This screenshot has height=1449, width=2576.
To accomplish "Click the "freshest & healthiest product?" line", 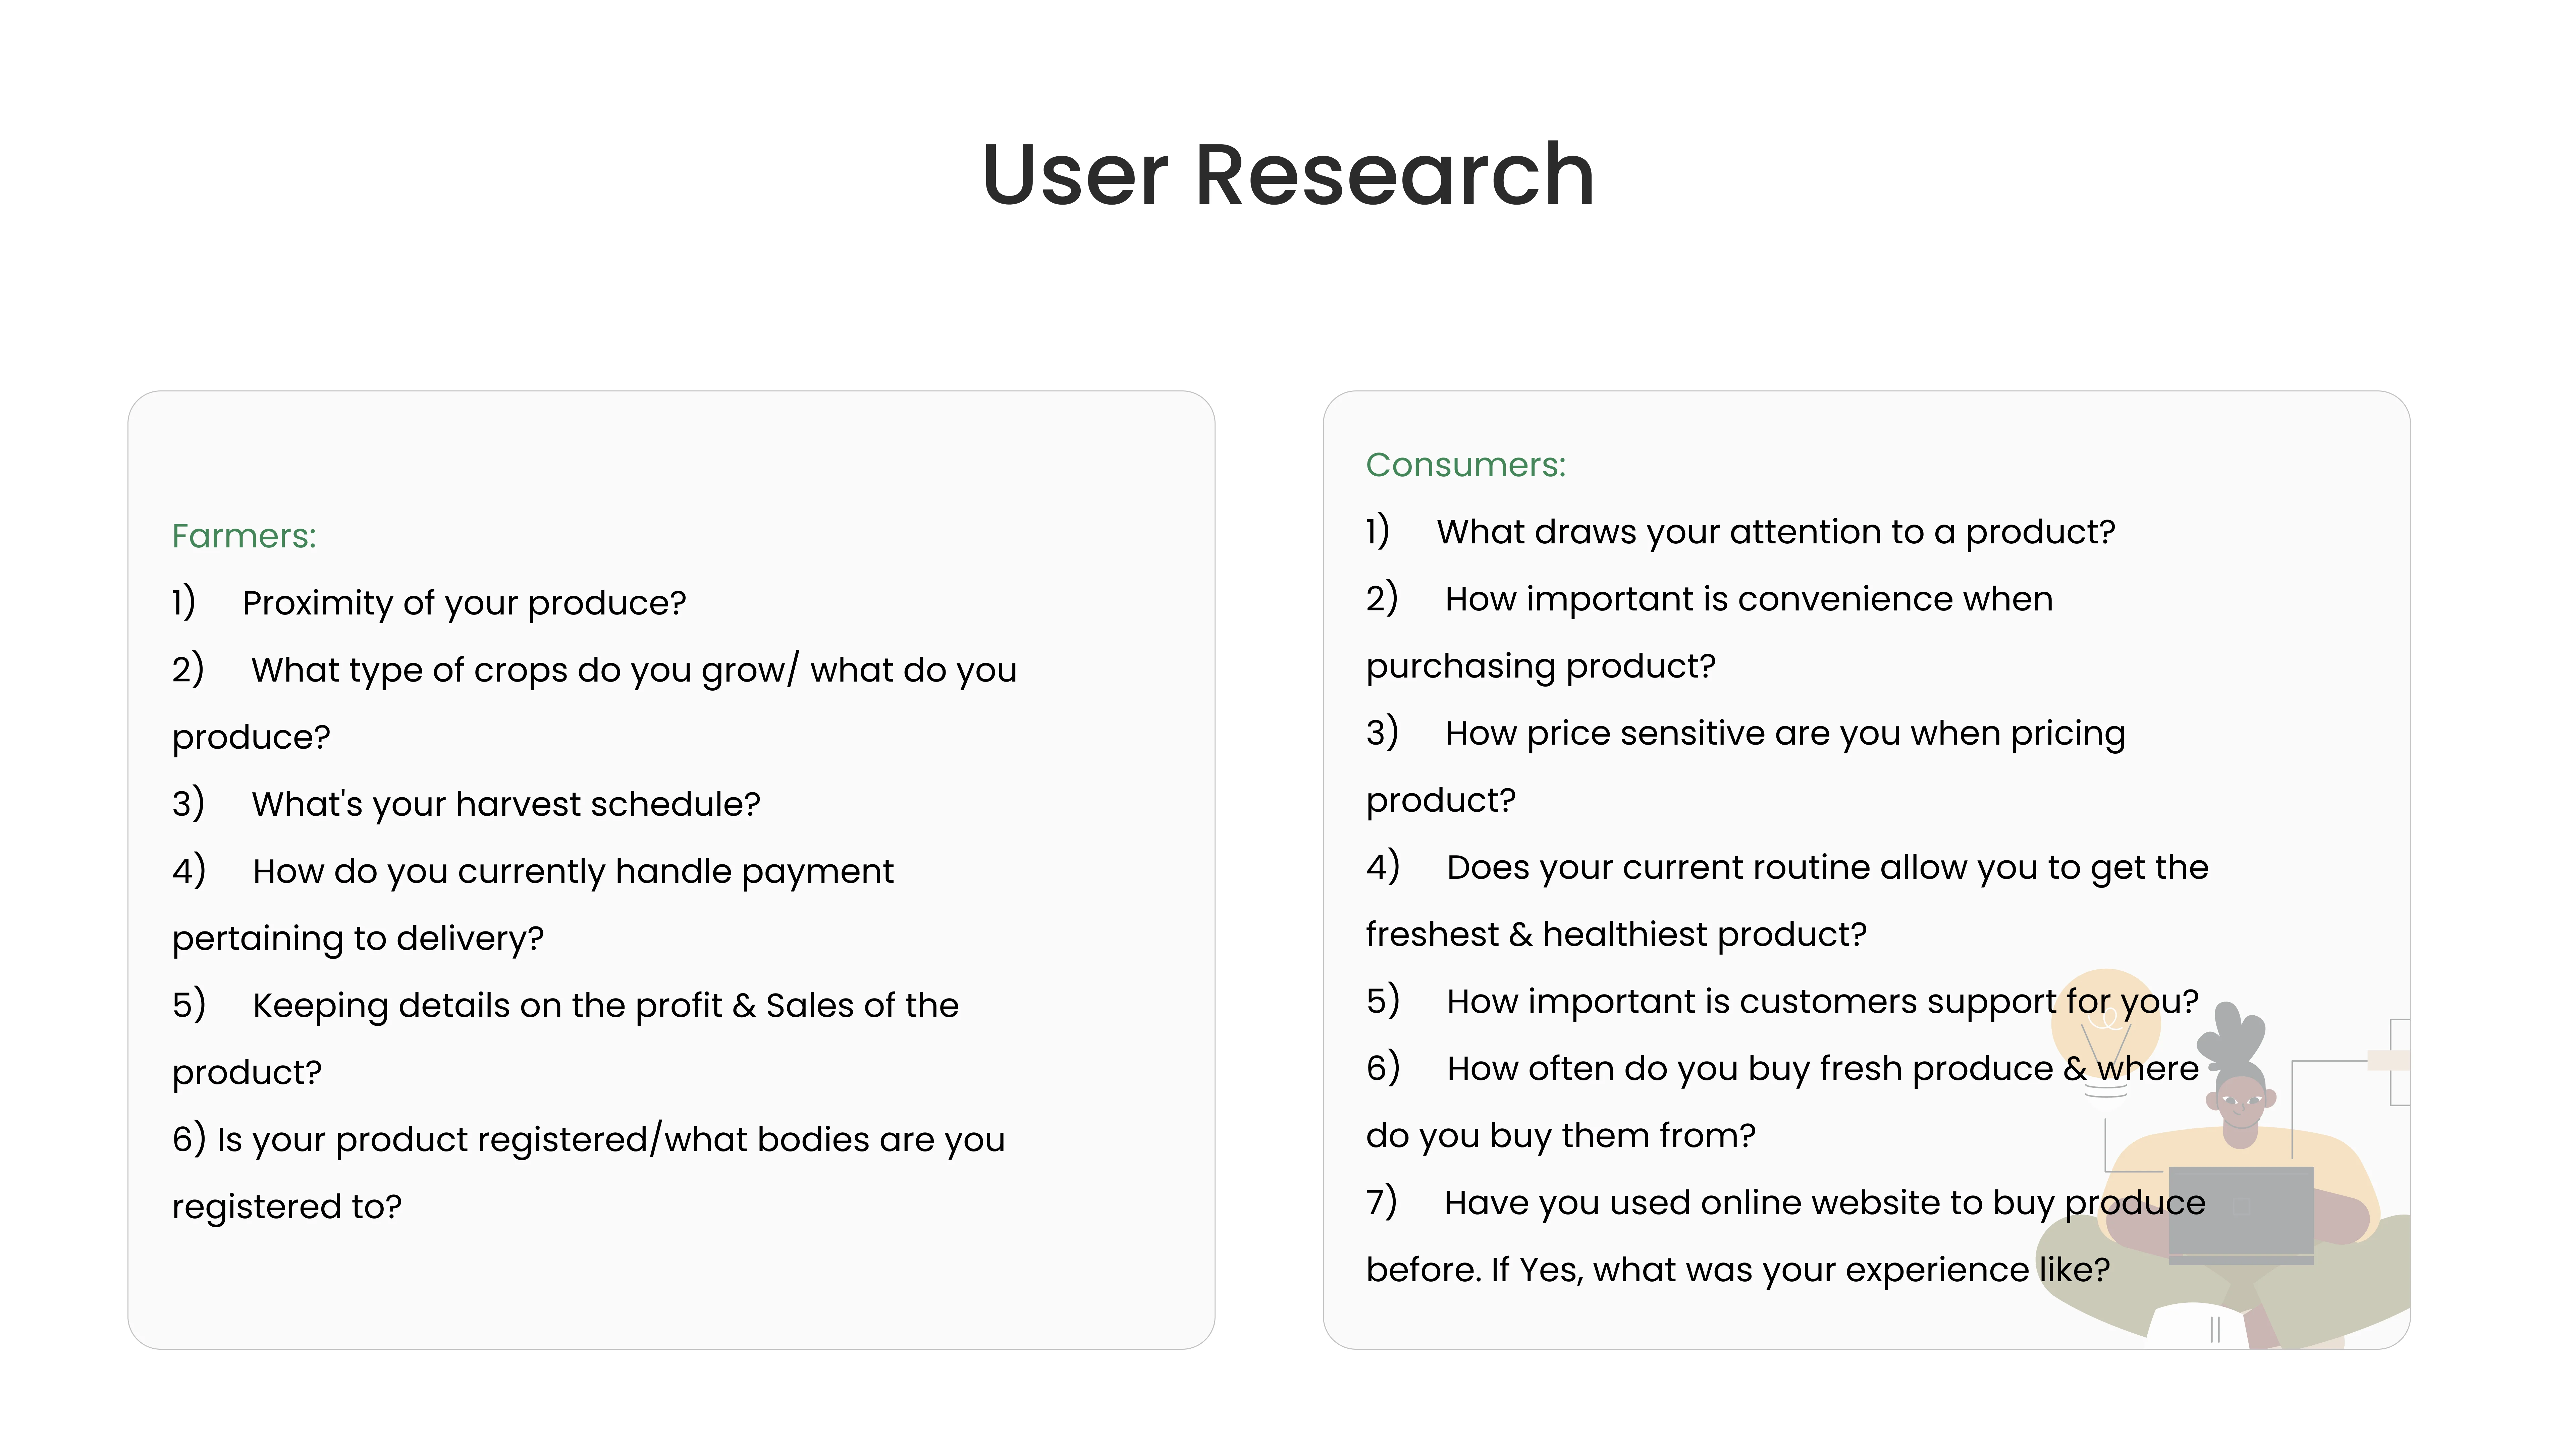I will tap(1616, 934).
